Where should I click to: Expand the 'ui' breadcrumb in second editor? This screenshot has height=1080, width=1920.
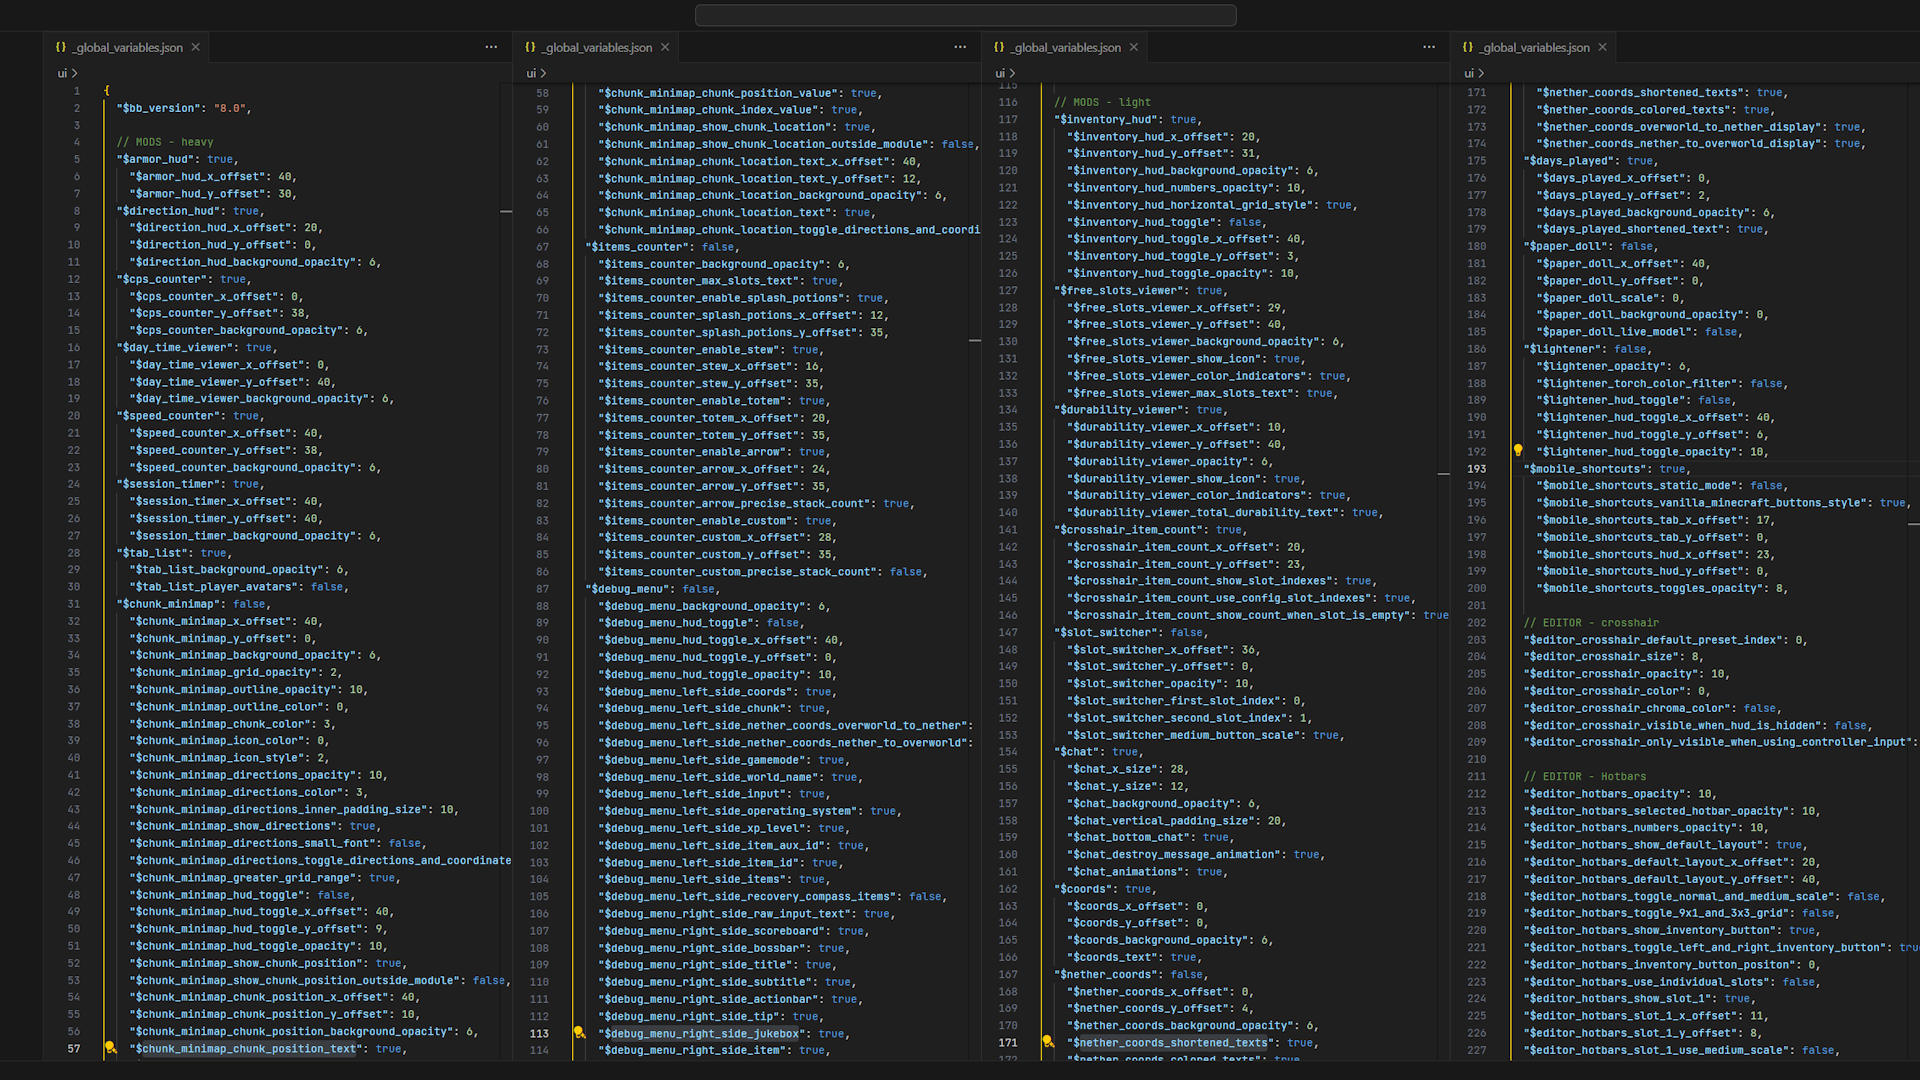point(531,73)
